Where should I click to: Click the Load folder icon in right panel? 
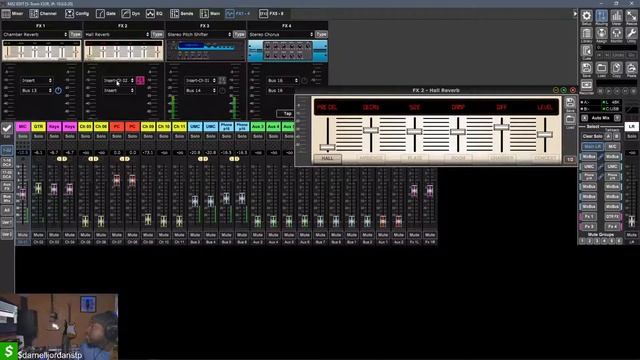[x=601, y=69]
